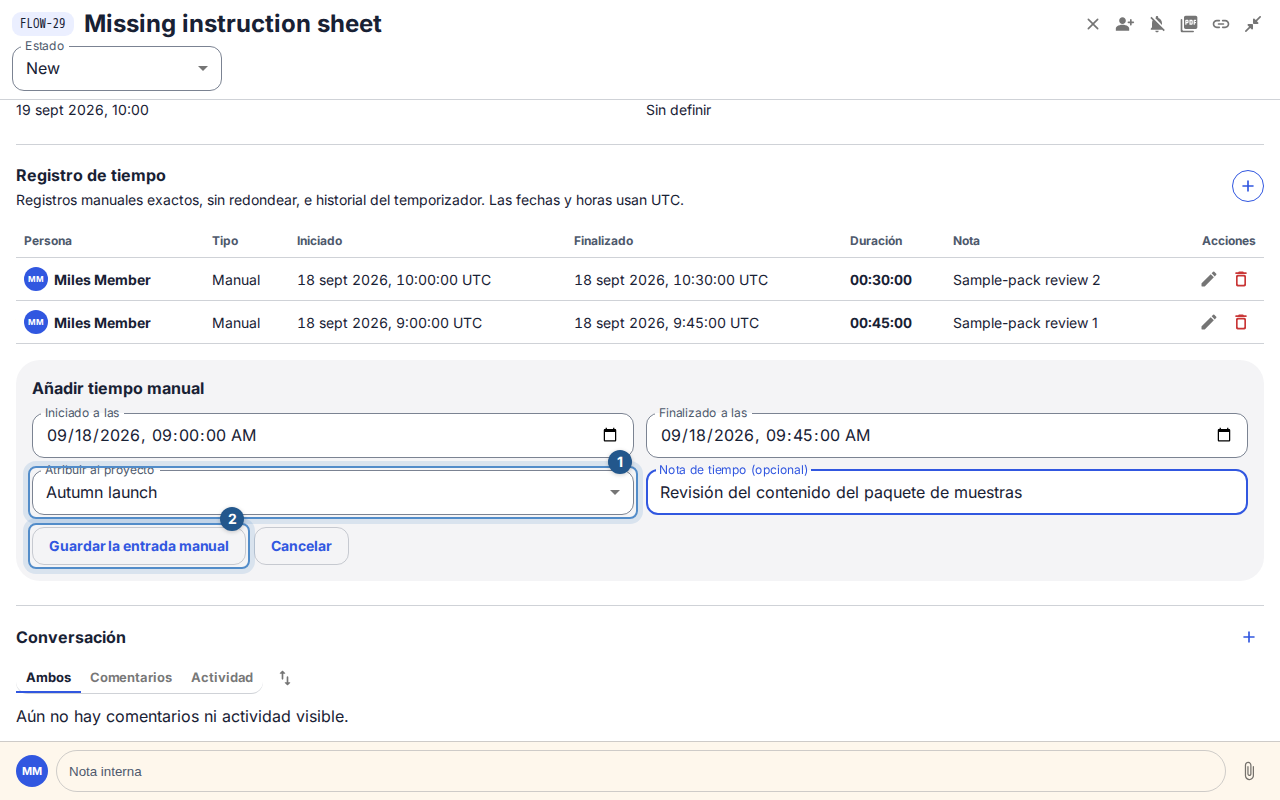Collapse the ticket view with inward arrows icon
Screen dimensions: 1280x800
pos(1253,24)
